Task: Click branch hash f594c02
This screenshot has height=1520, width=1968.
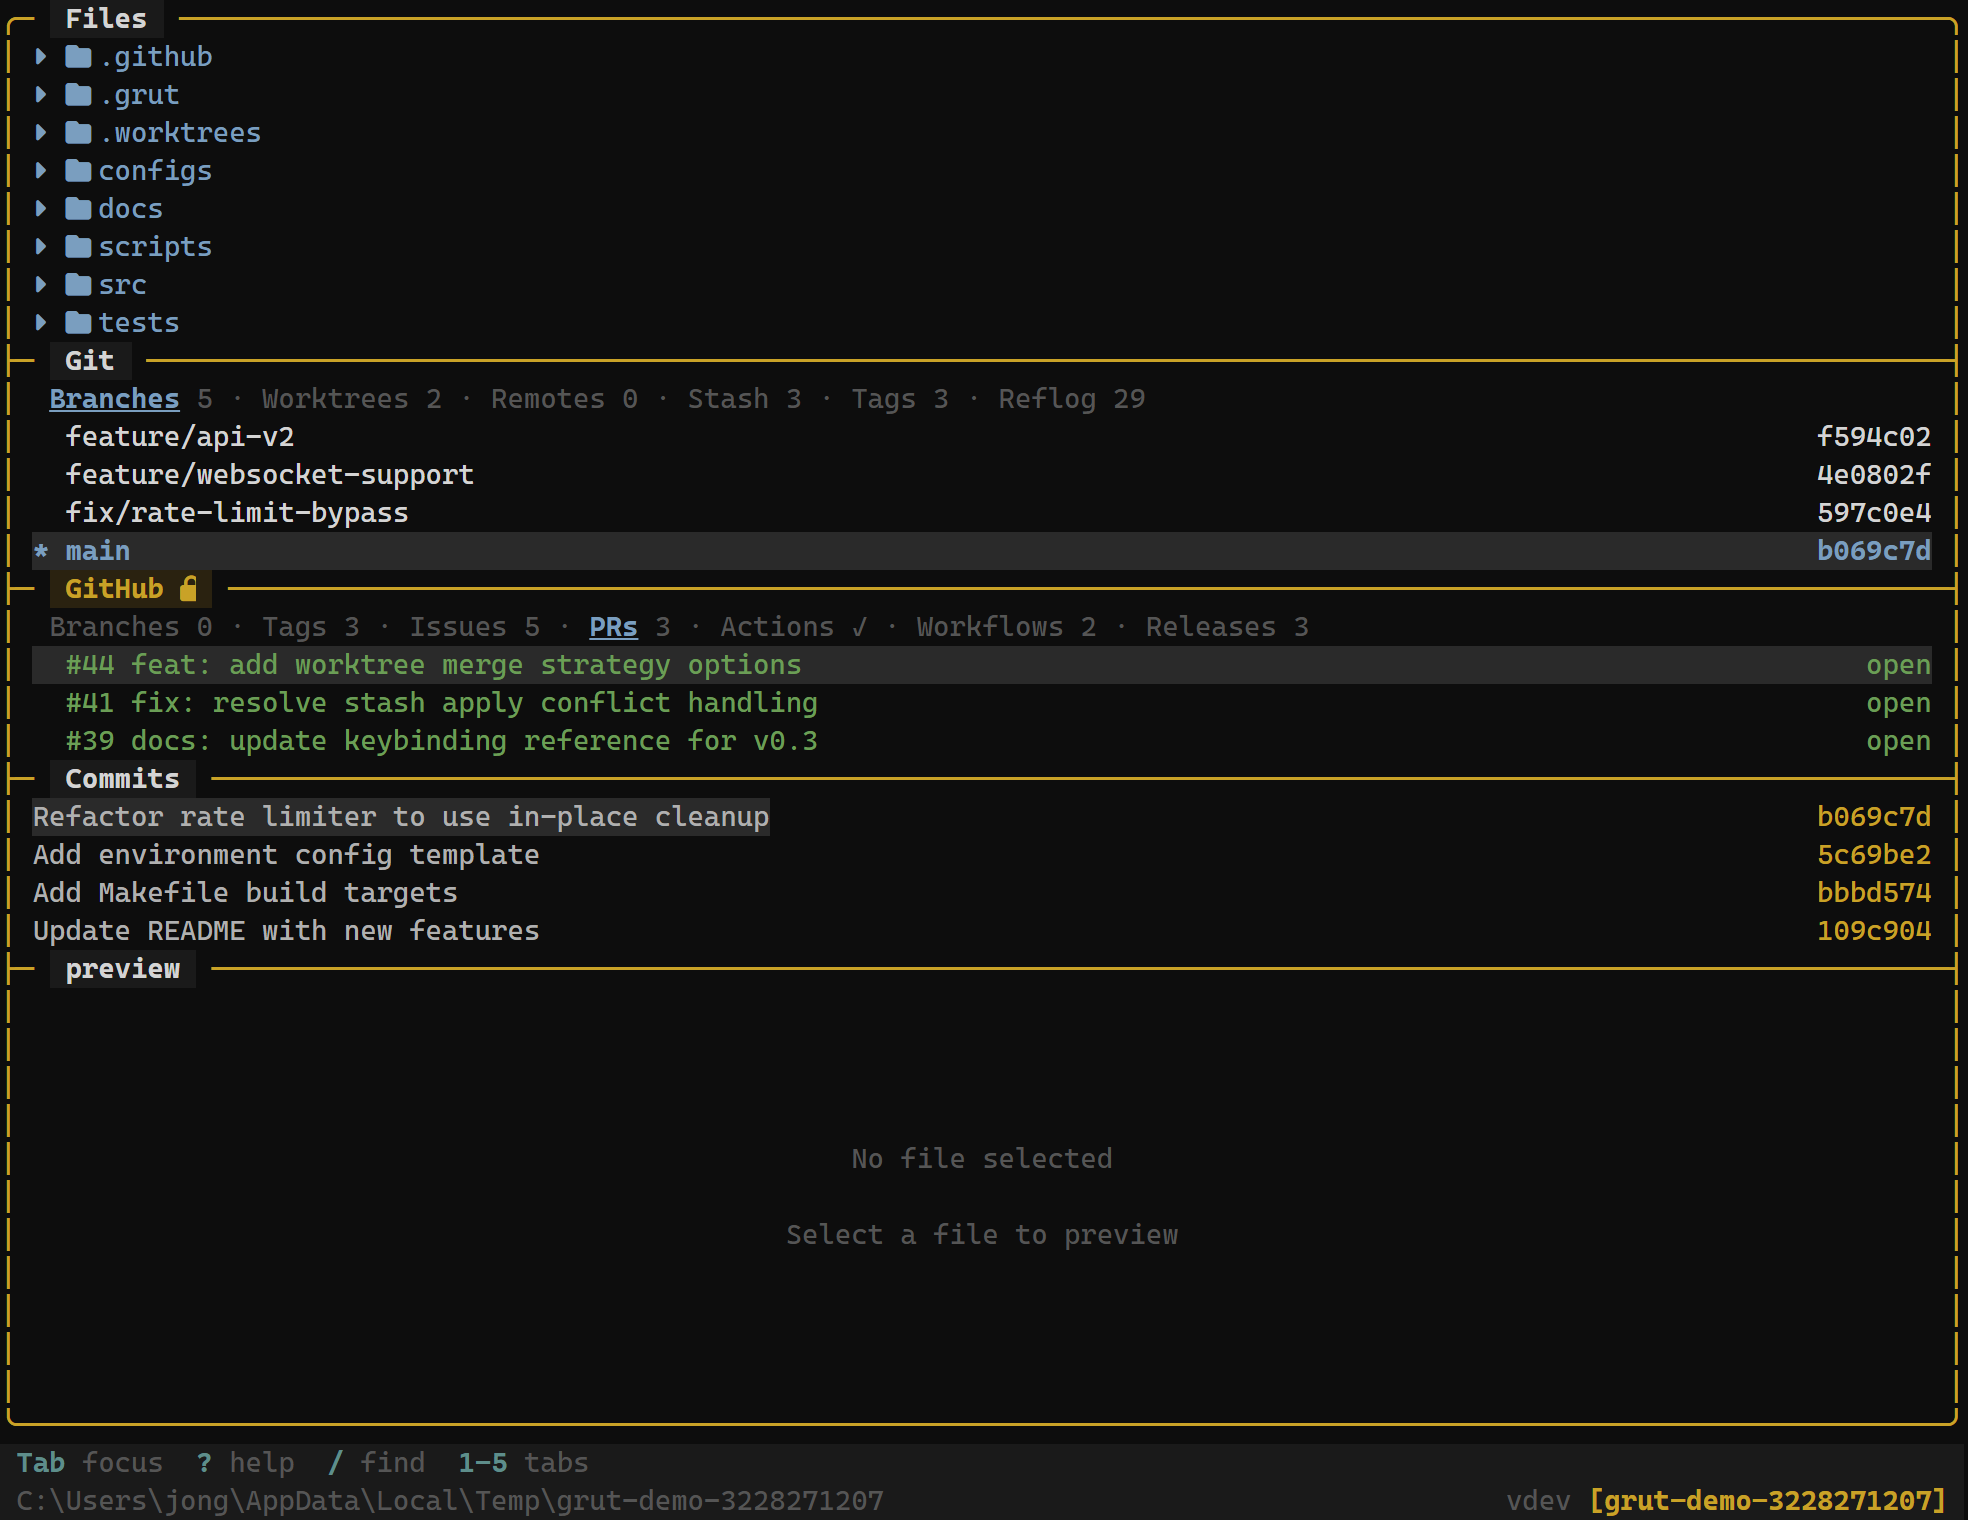Action: pyautogui.click(x=1874, y=437)
